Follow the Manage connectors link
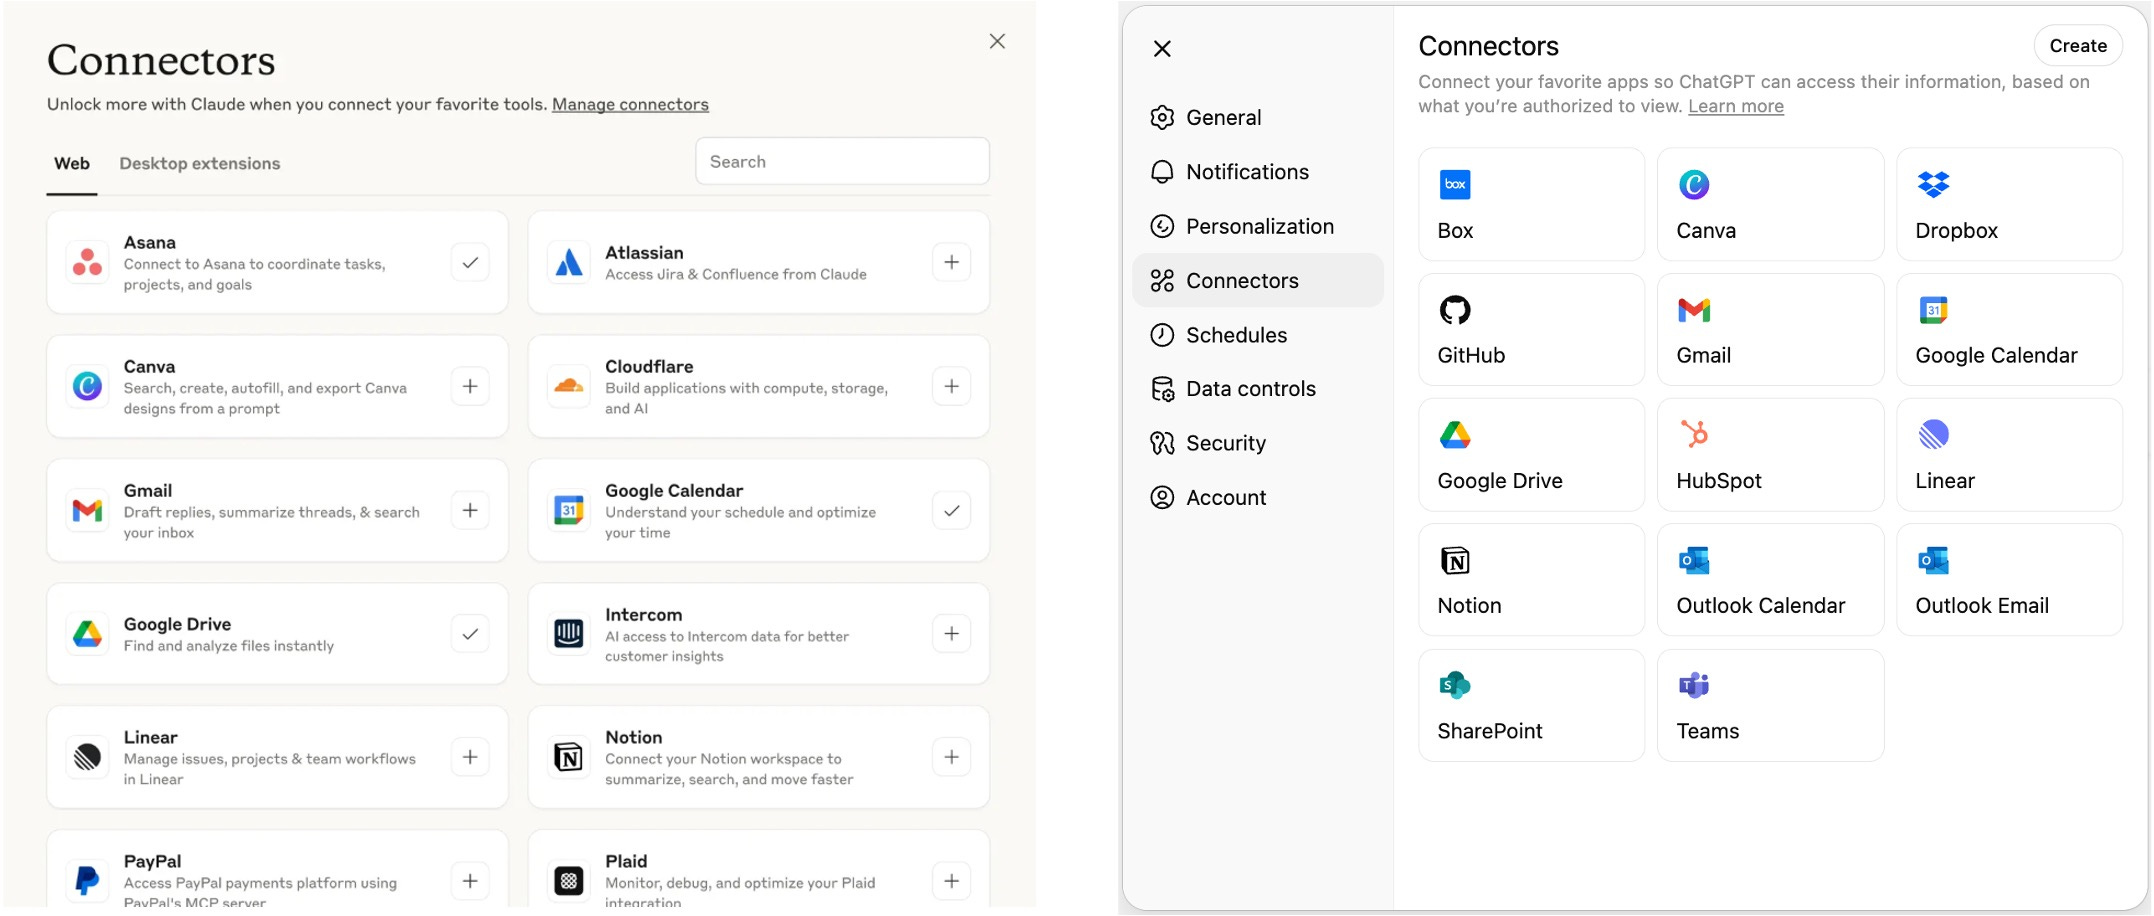This screenshot has width=2154, height=916. pyautogui.click(x=630, y=104)
